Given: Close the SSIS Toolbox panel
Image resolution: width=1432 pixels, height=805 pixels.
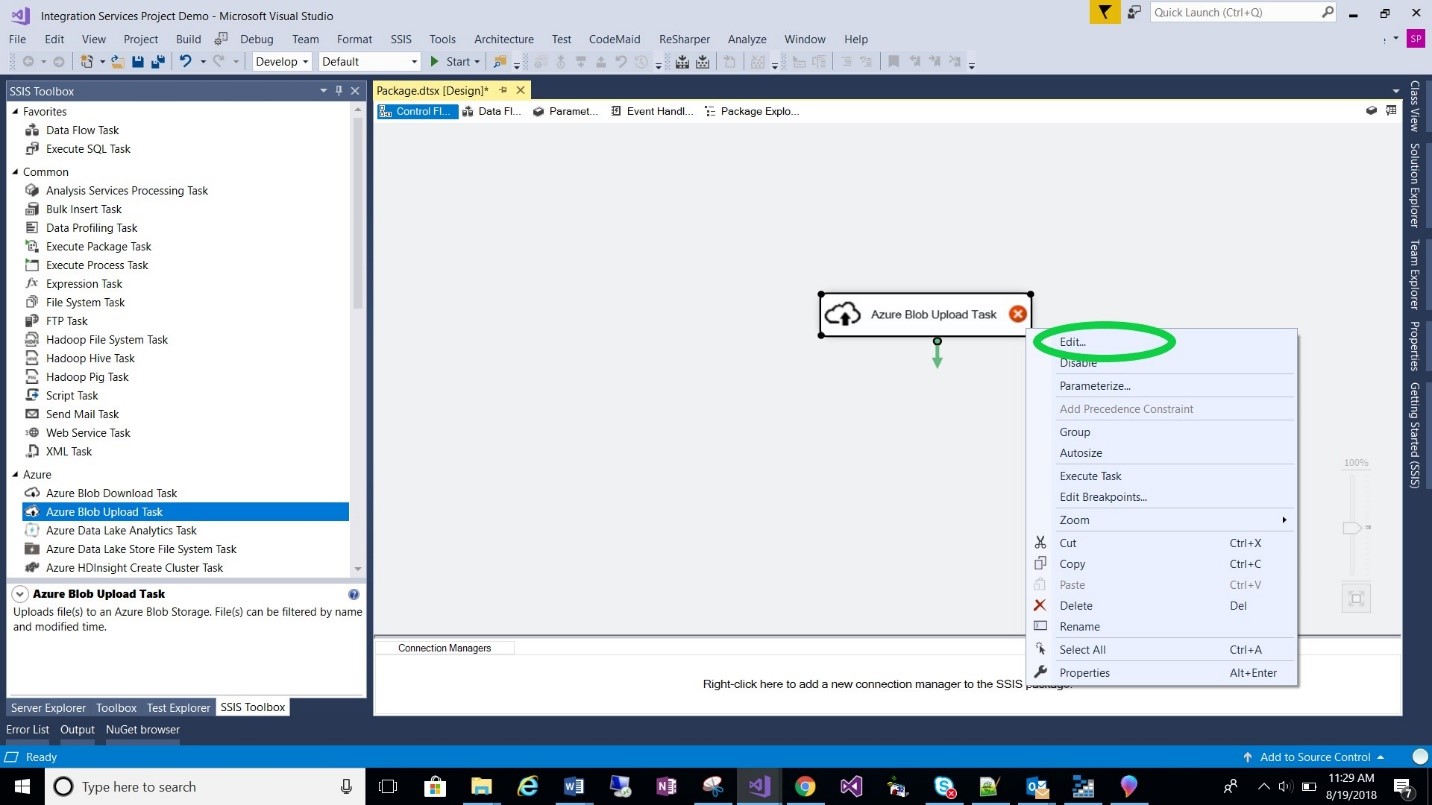Looking at the screenshot, I should pos(354,90).
